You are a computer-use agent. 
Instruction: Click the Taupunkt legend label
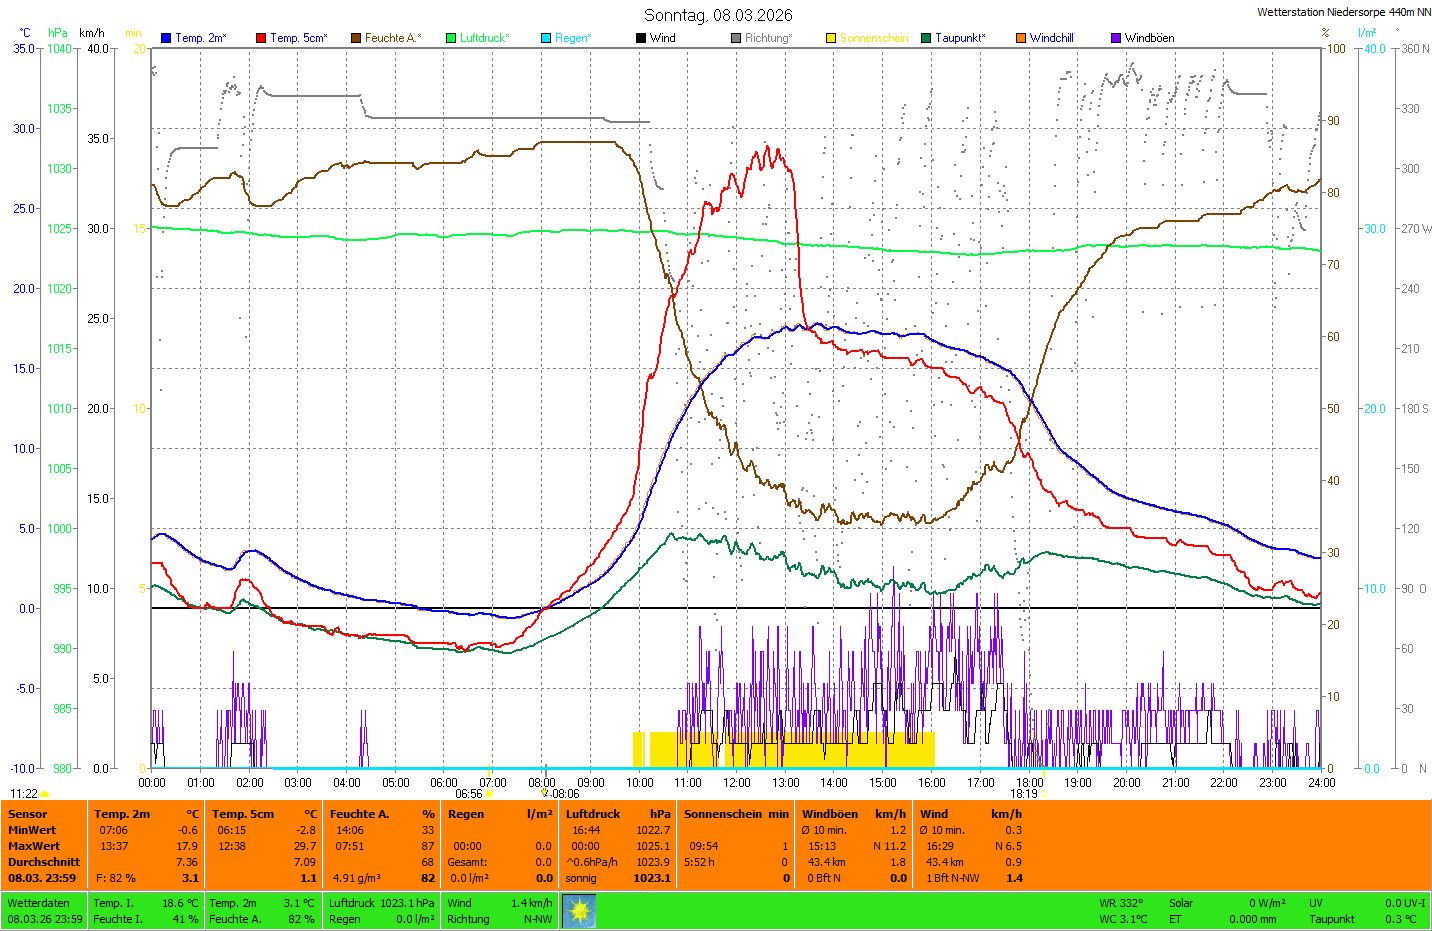point(960,38)
